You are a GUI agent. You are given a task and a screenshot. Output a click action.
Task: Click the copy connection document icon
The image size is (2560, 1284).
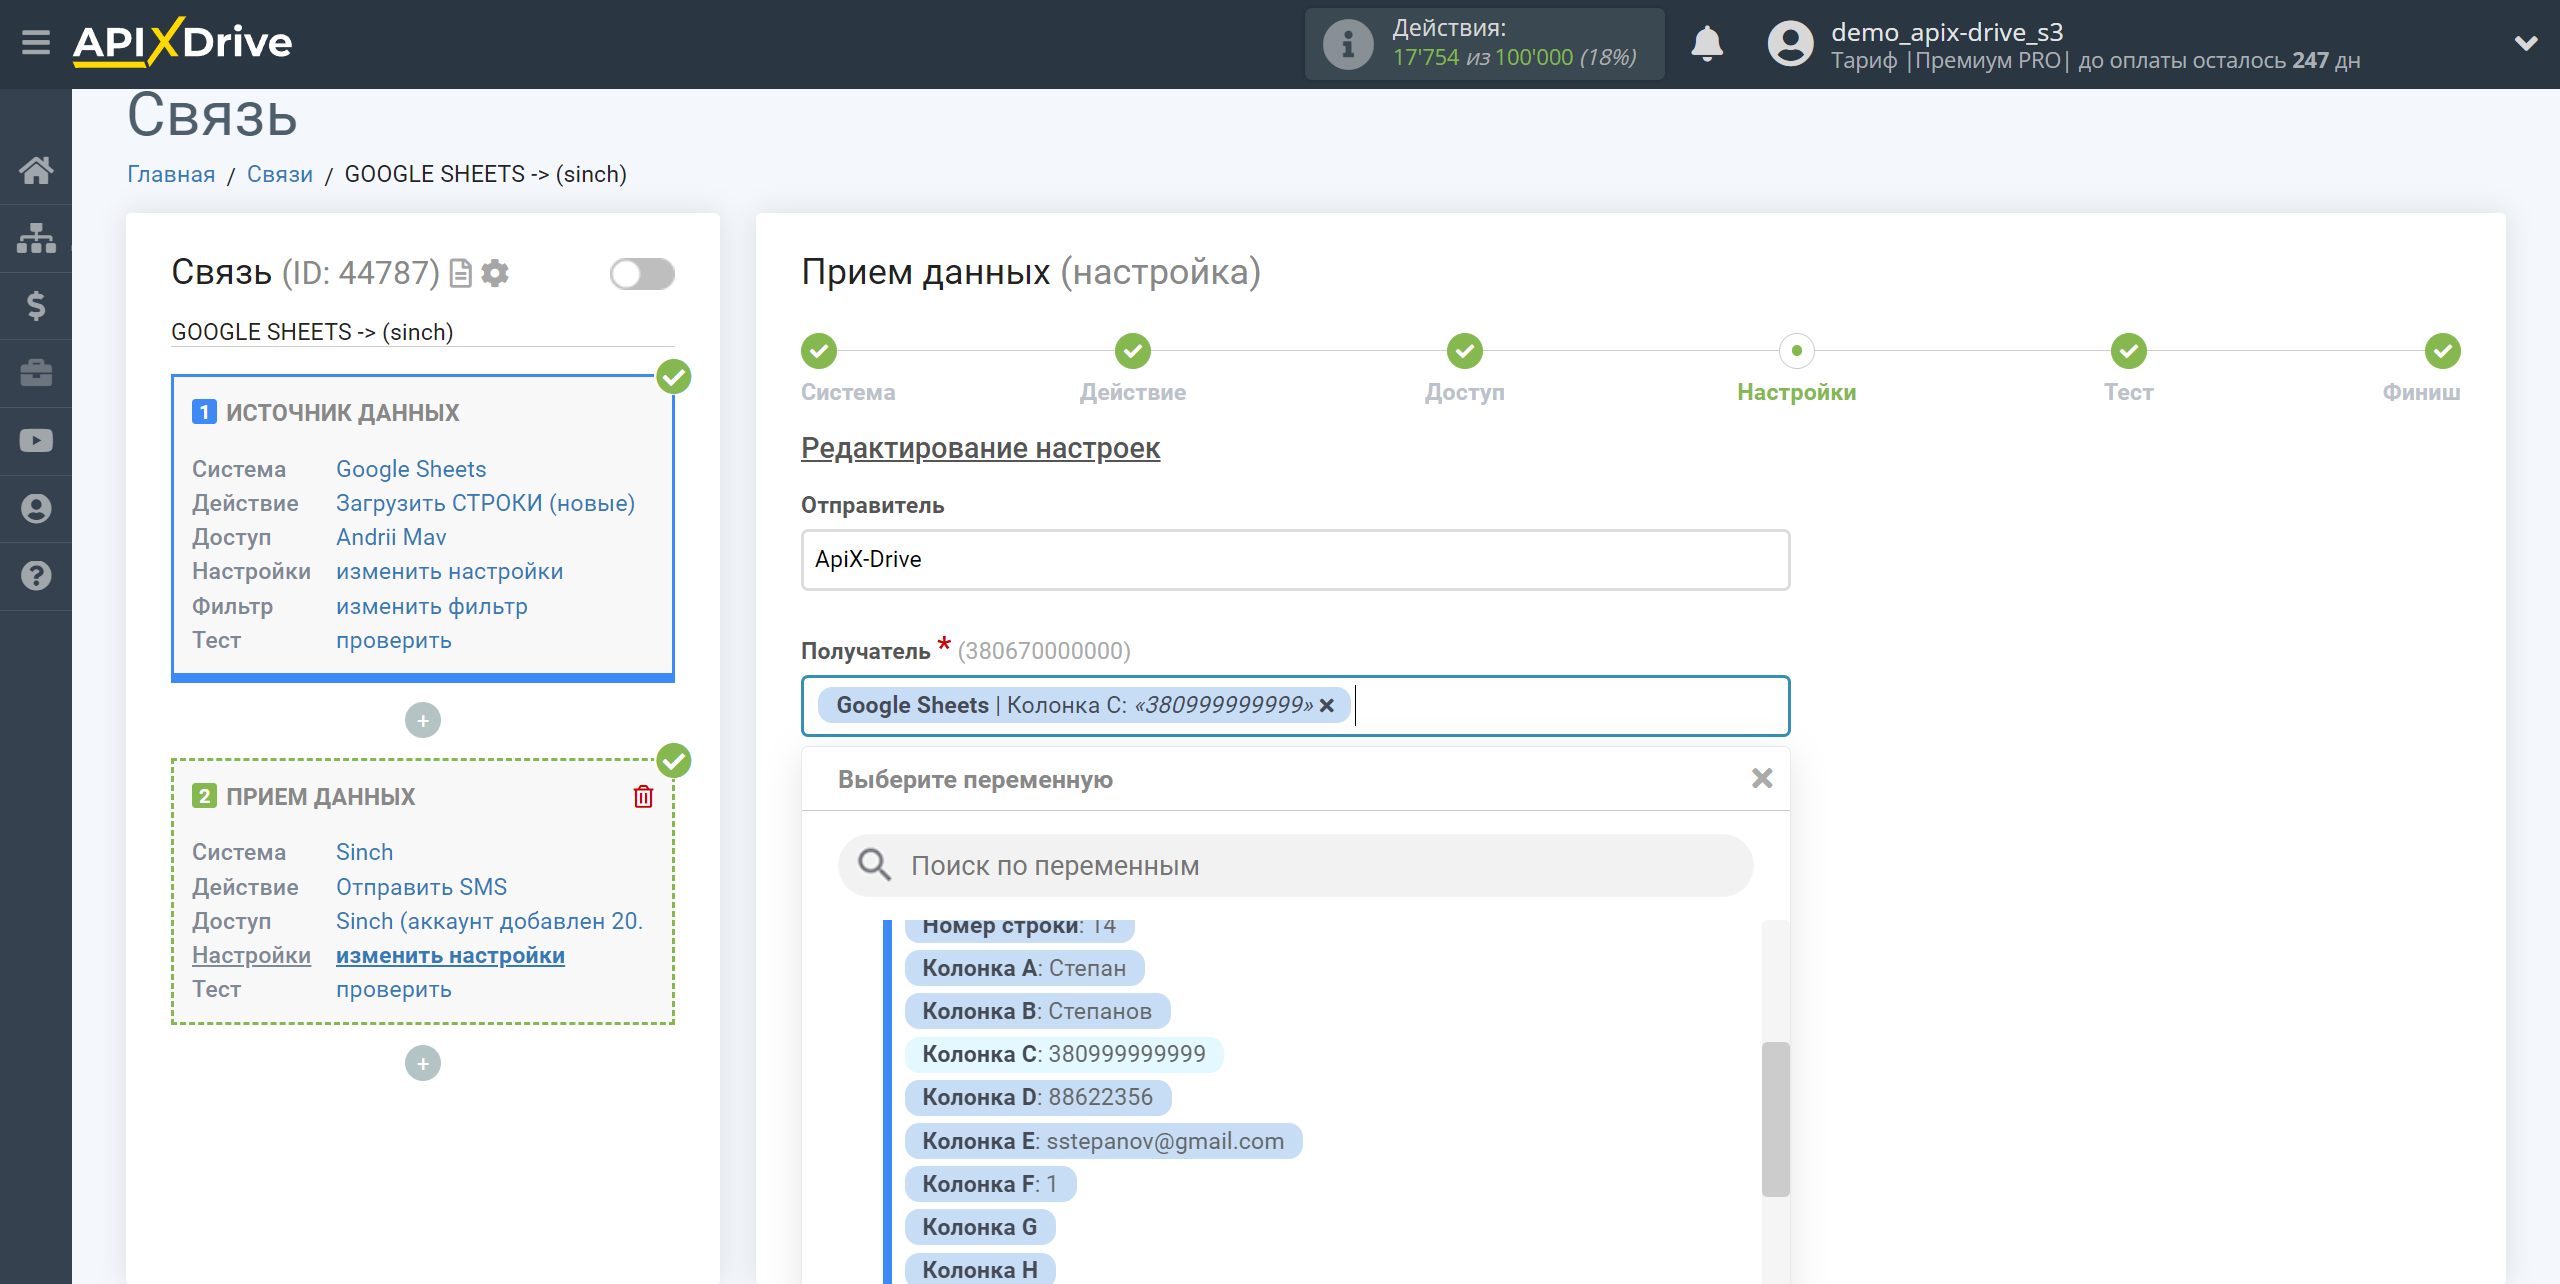[x=460, y=273]
